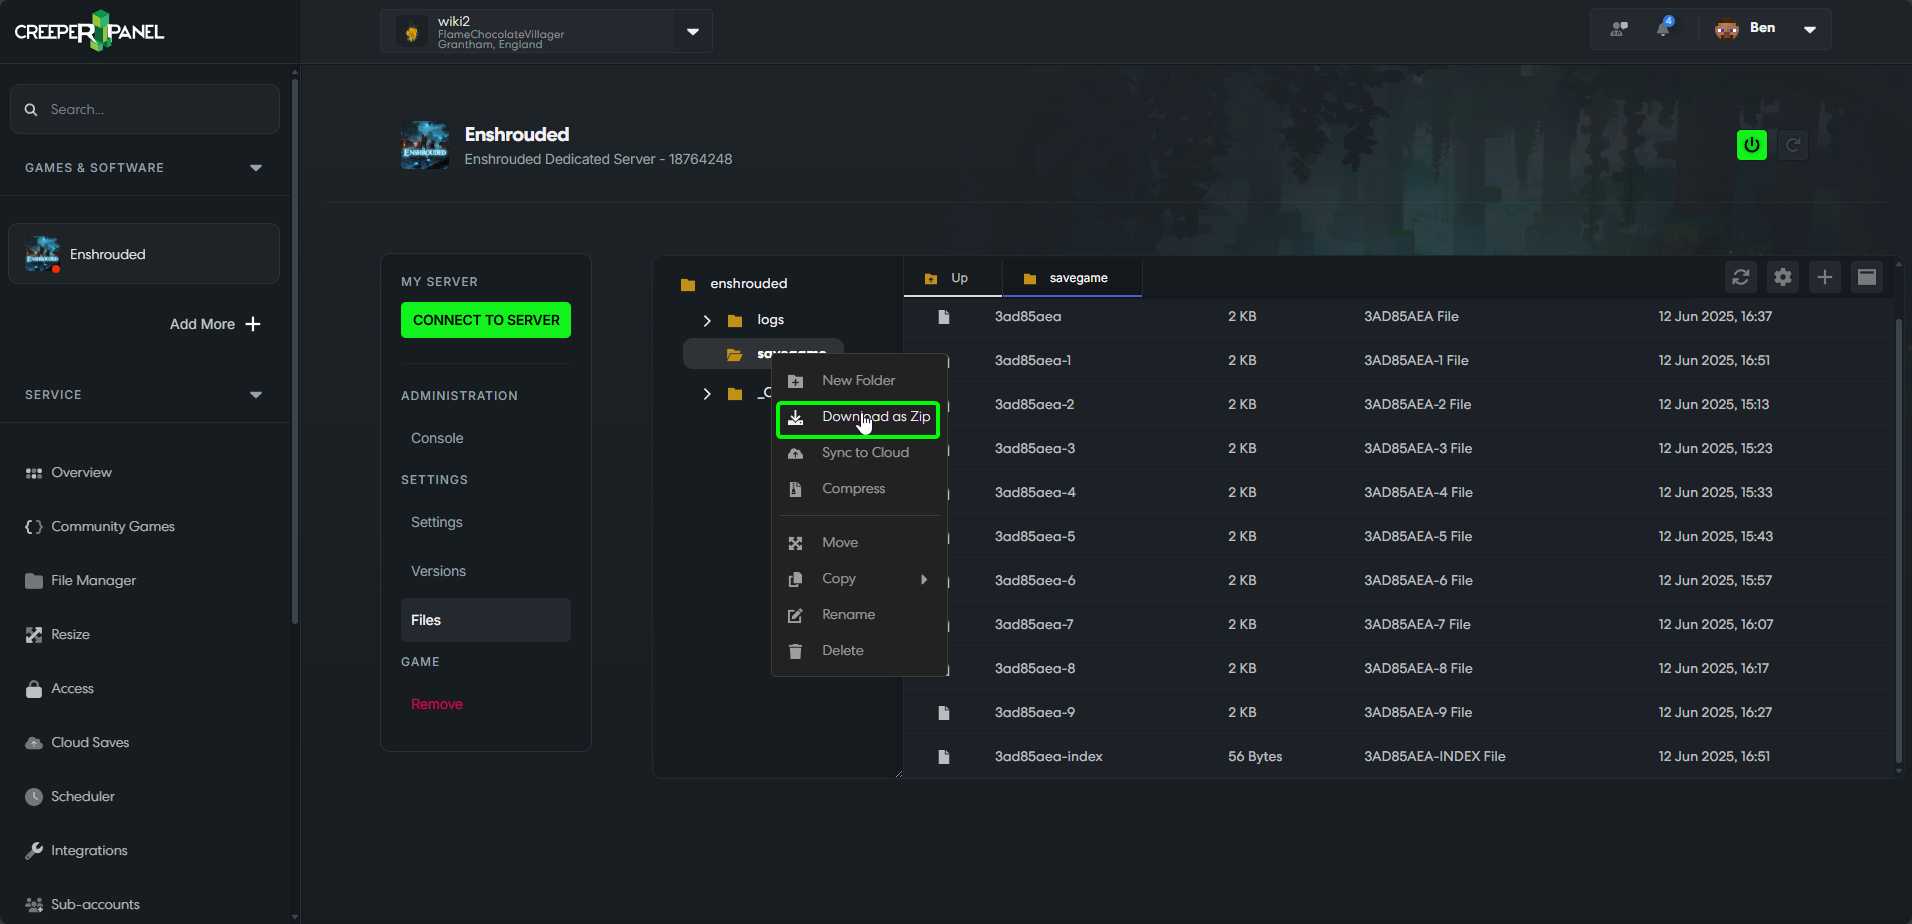Click the 56 Bytes size cell

[1255, 756]
